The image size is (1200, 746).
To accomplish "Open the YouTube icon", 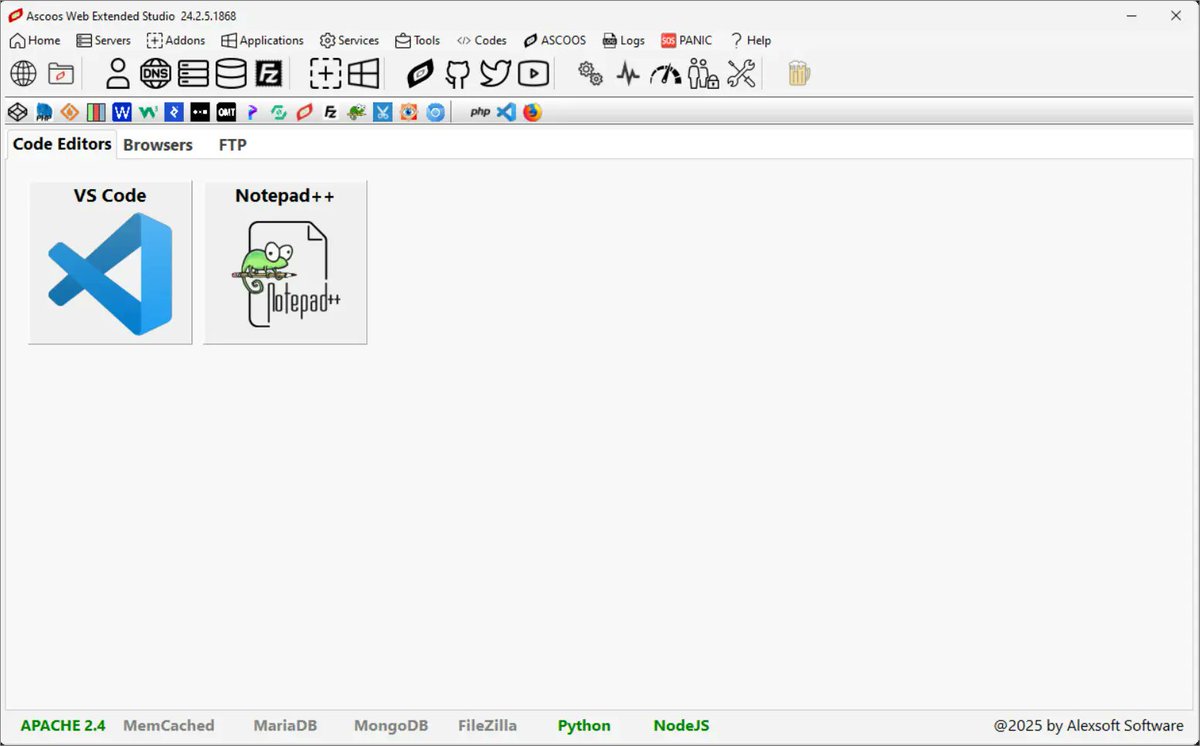I will tap(533, 73).
